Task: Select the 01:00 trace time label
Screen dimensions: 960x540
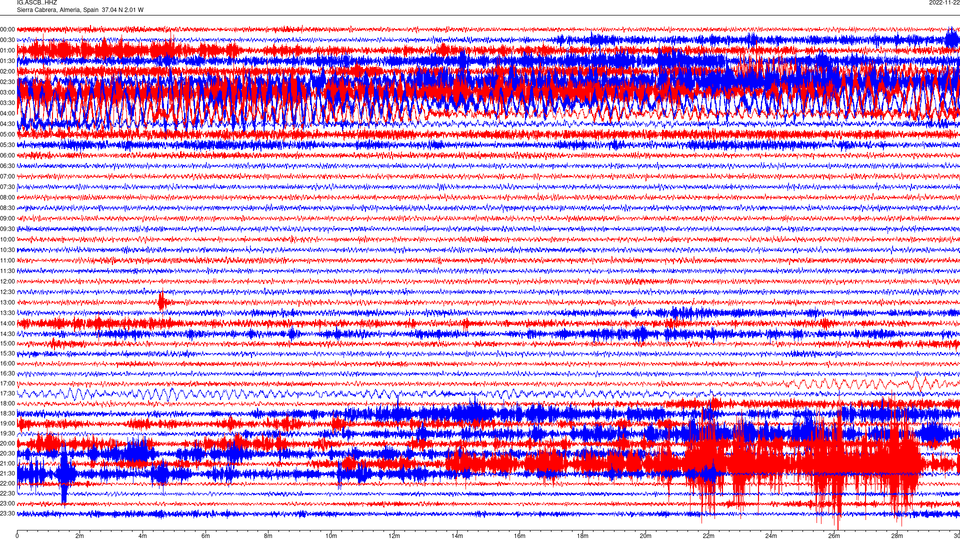Action: [x=7, y=50]
